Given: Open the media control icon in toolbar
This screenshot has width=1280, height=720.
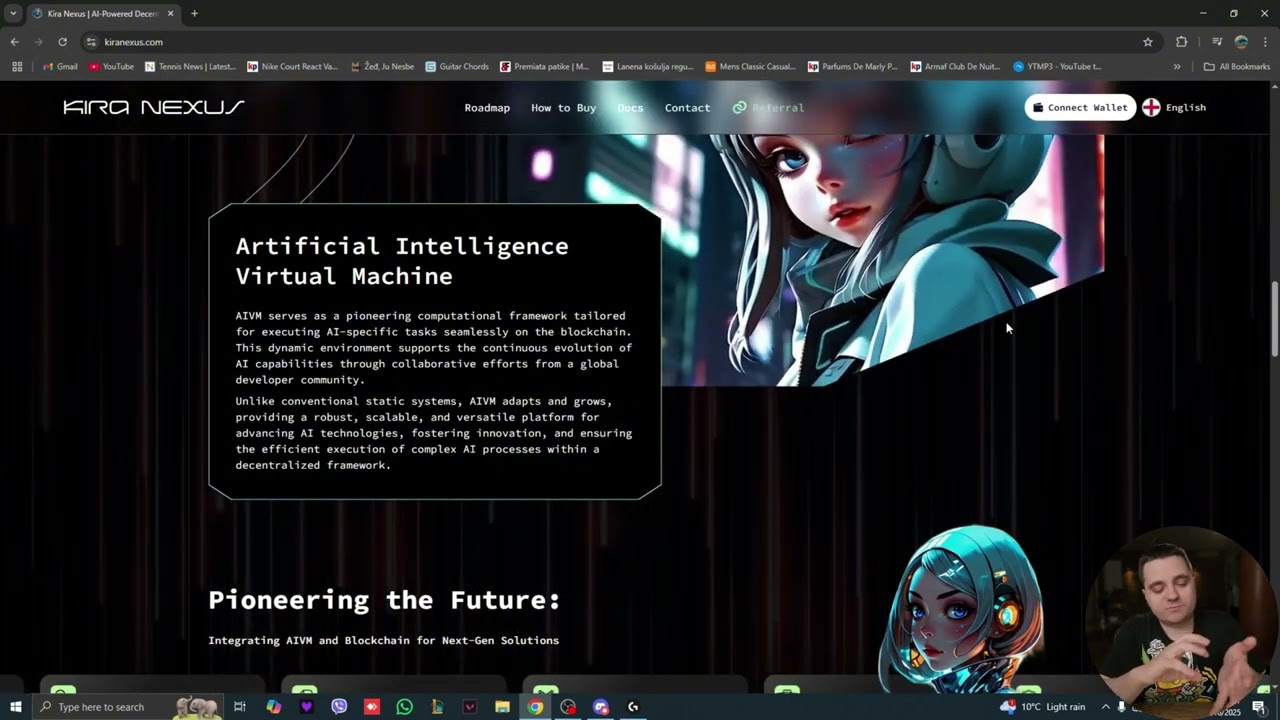Looking at the screenshot, I should click(1217, 42).
